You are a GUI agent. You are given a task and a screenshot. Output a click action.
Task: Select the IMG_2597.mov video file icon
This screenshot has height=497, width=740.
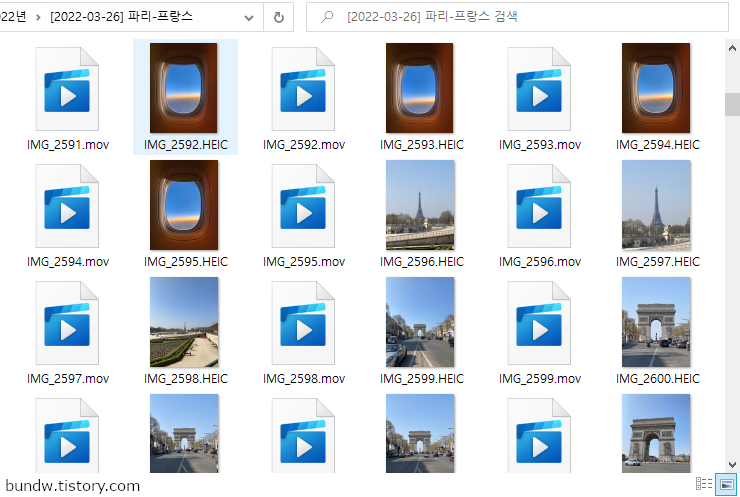coord(67,323)
